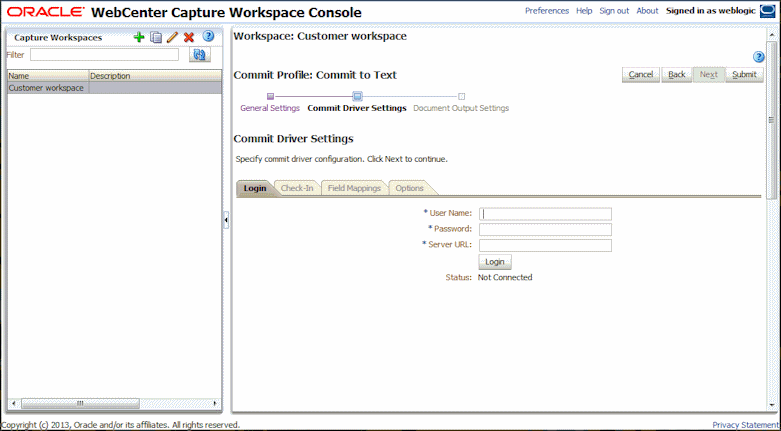Switch to the Login tab
Screen dimensions: 781x431
255,188
